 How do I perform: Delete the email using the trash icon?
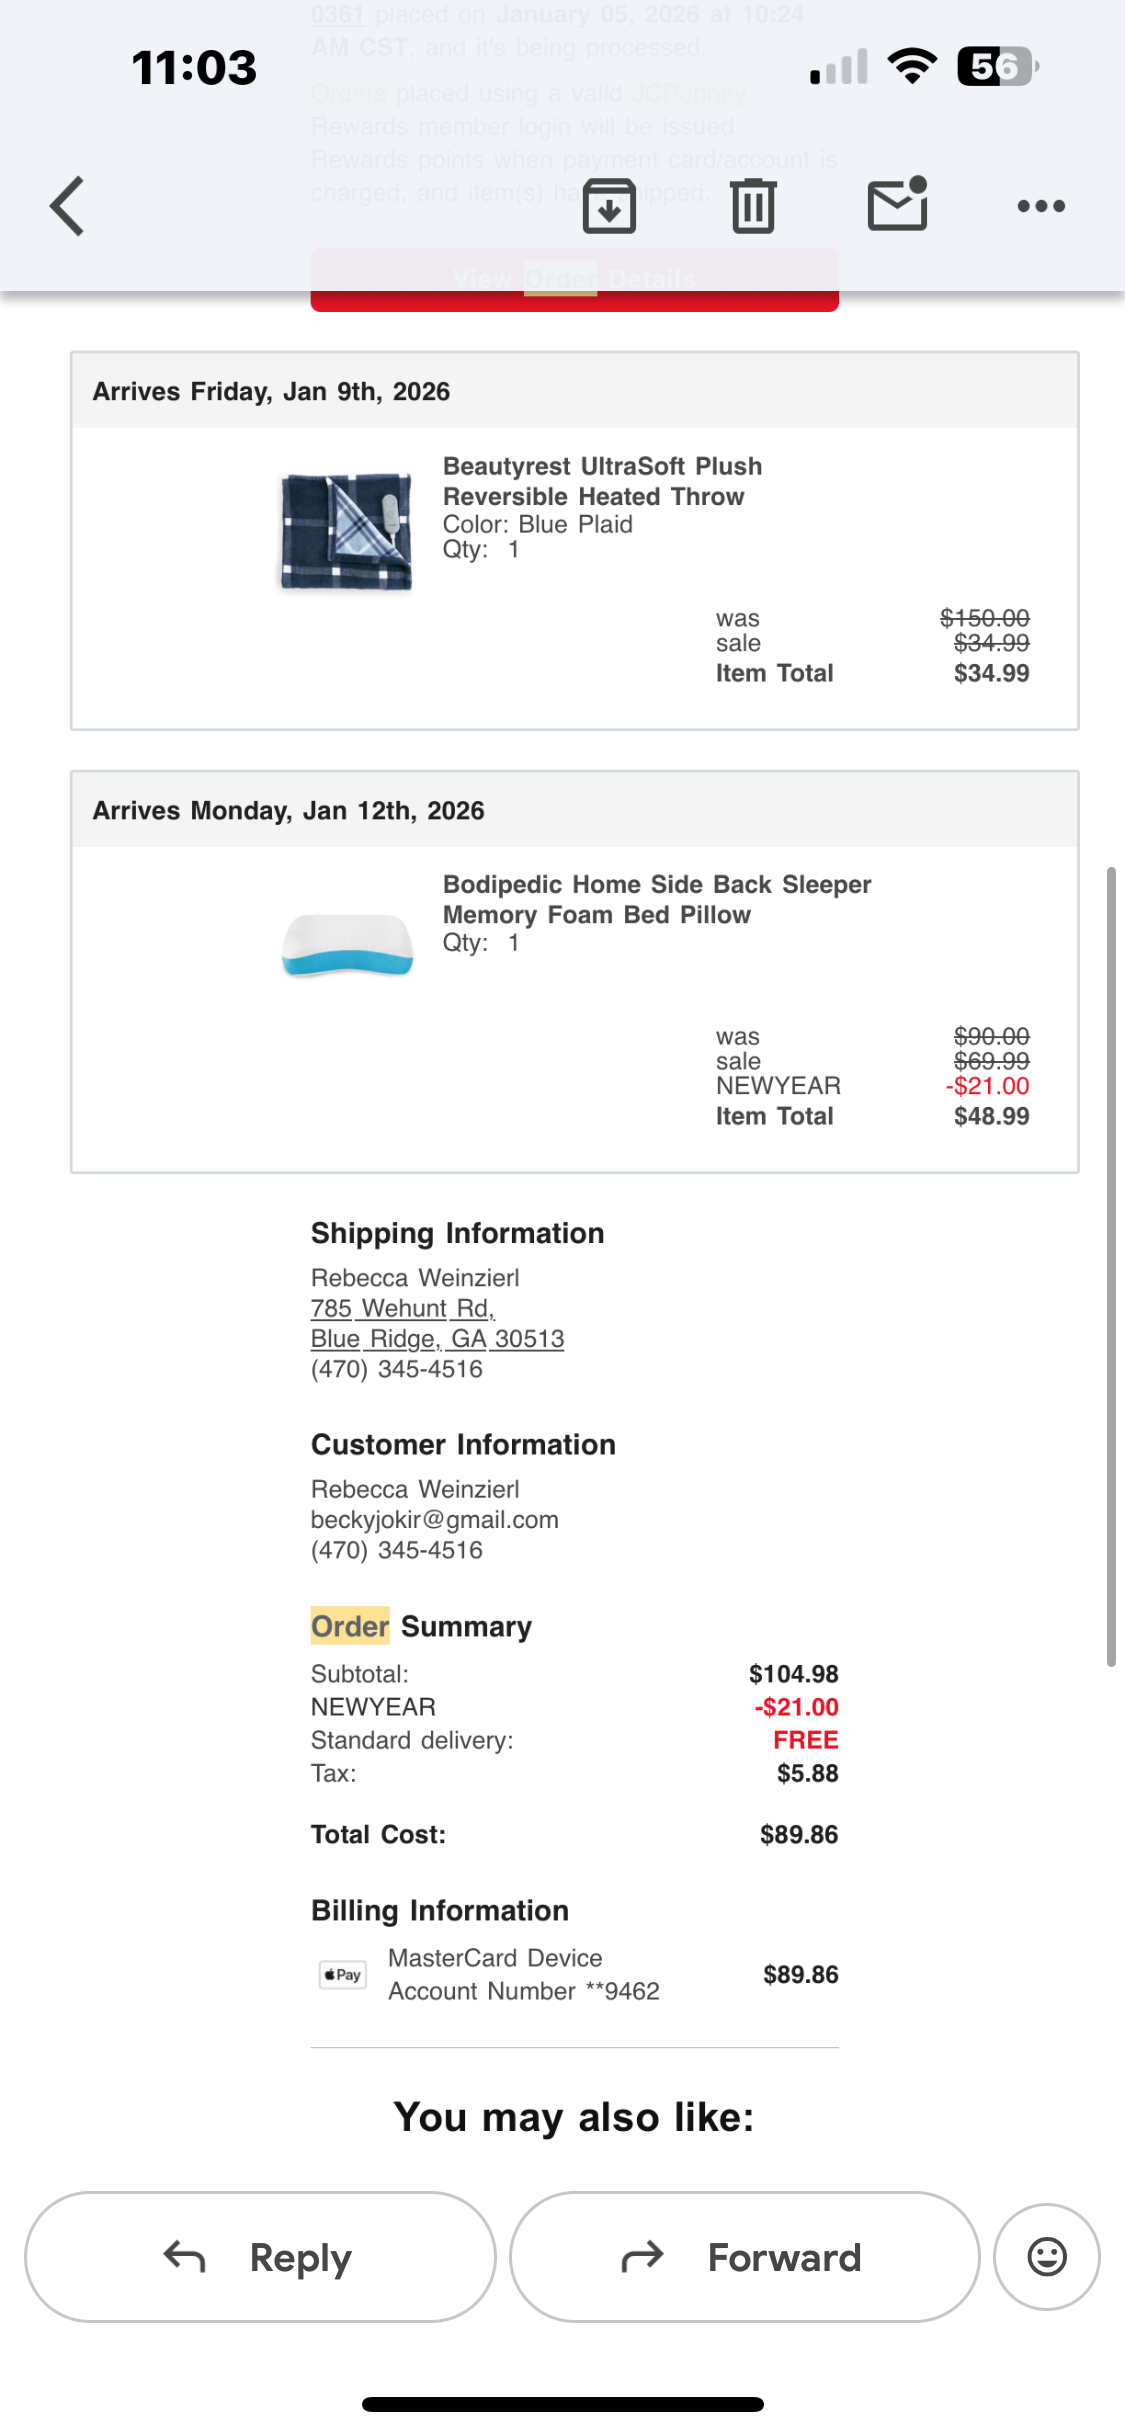coord(753,206)
